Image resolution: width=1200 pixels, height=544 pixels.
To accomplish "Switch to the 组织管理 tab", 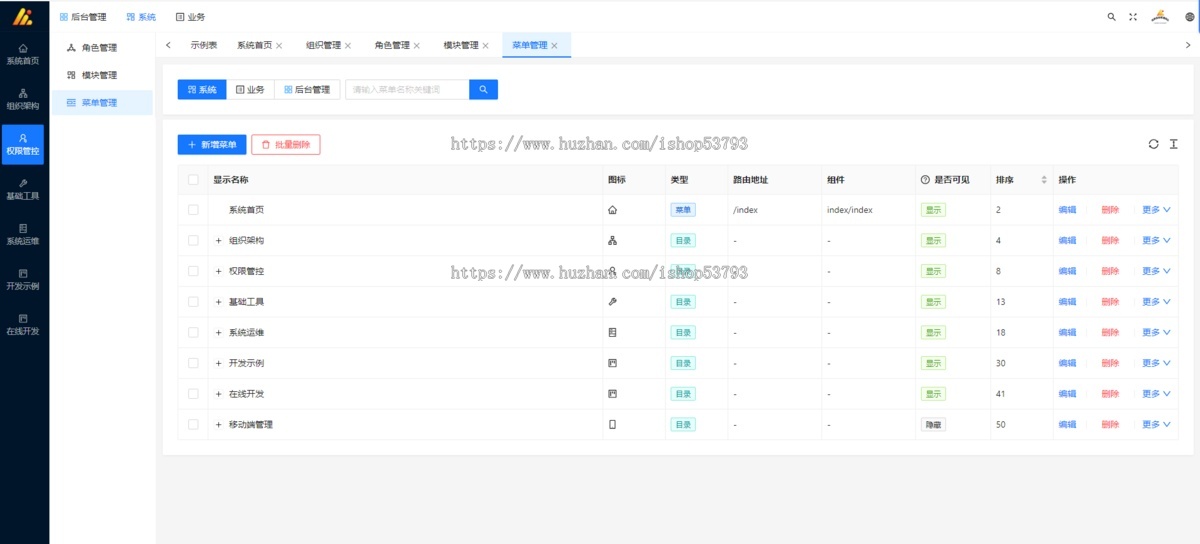I will (323, 45).
